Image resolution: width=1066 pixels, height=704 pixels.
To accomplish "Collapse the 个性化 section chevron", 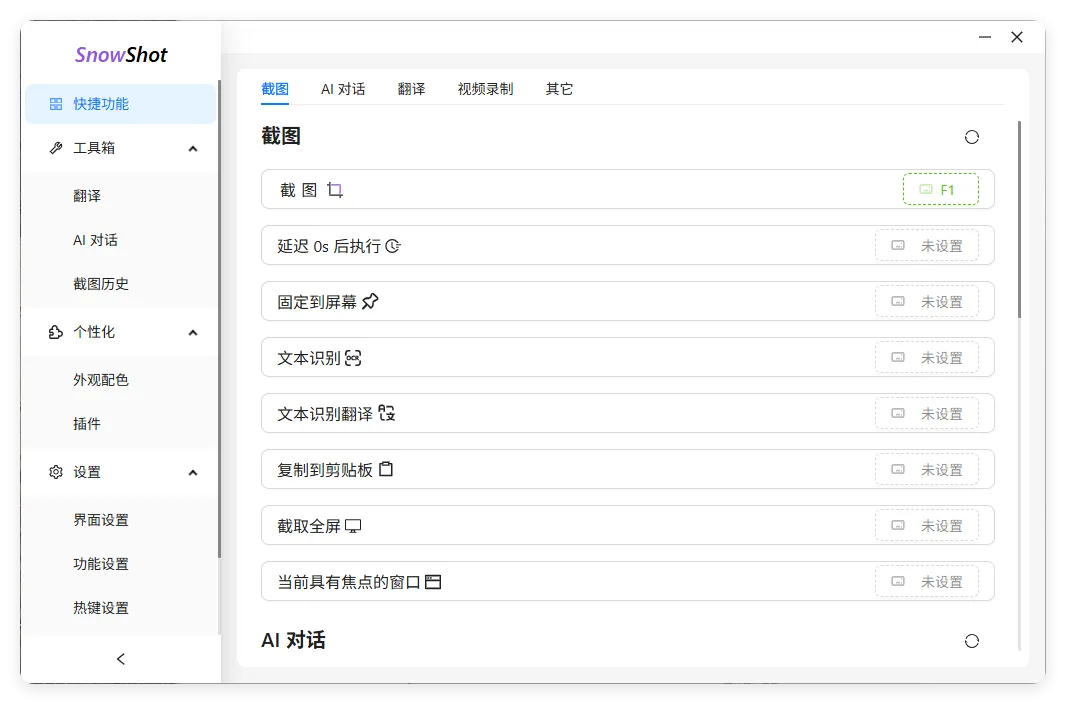I will pos(192,331).
